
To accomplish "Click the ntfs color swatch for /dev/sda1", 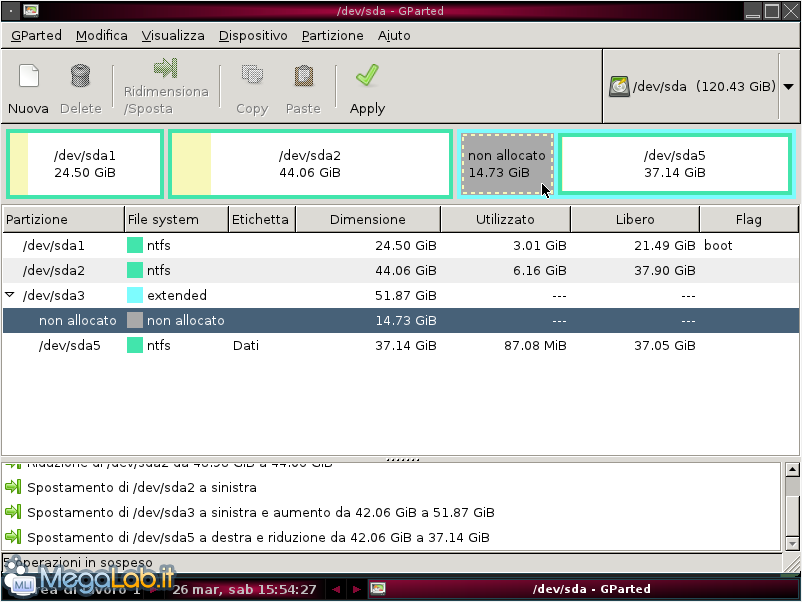I will point(135,246).
